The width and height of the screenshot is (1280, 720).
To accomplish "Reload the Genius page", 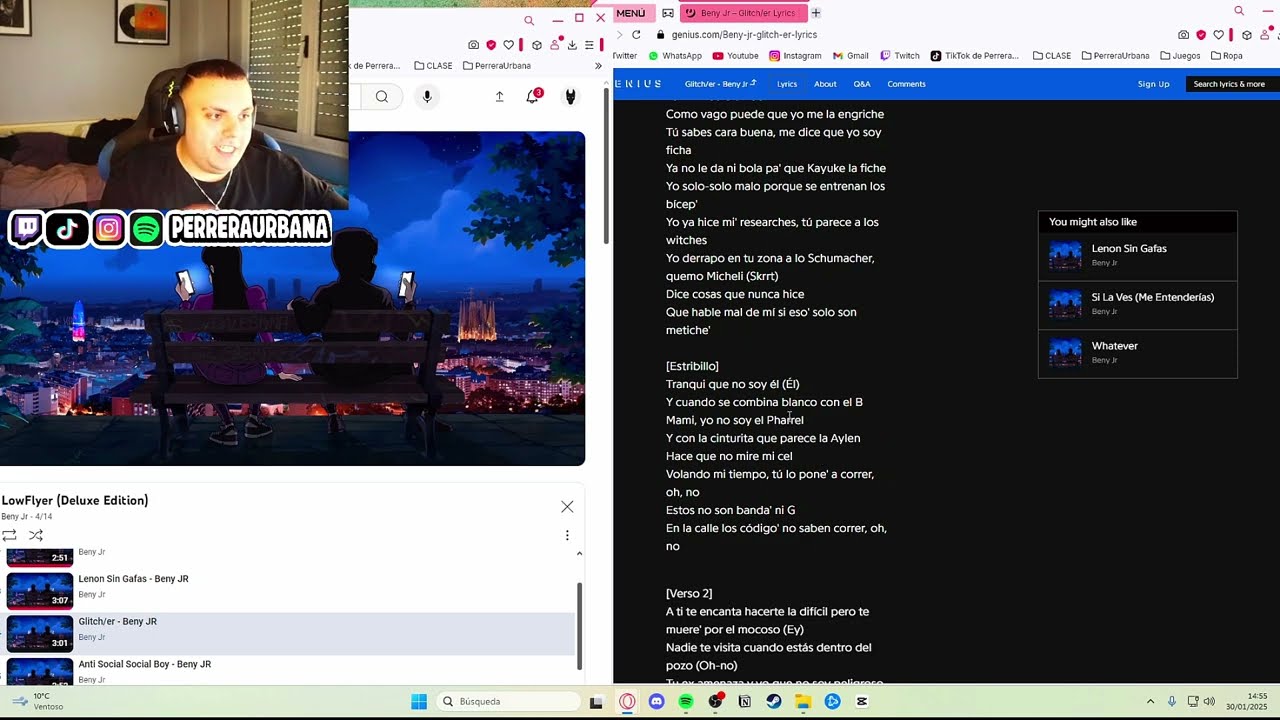I will click(636, 35).
